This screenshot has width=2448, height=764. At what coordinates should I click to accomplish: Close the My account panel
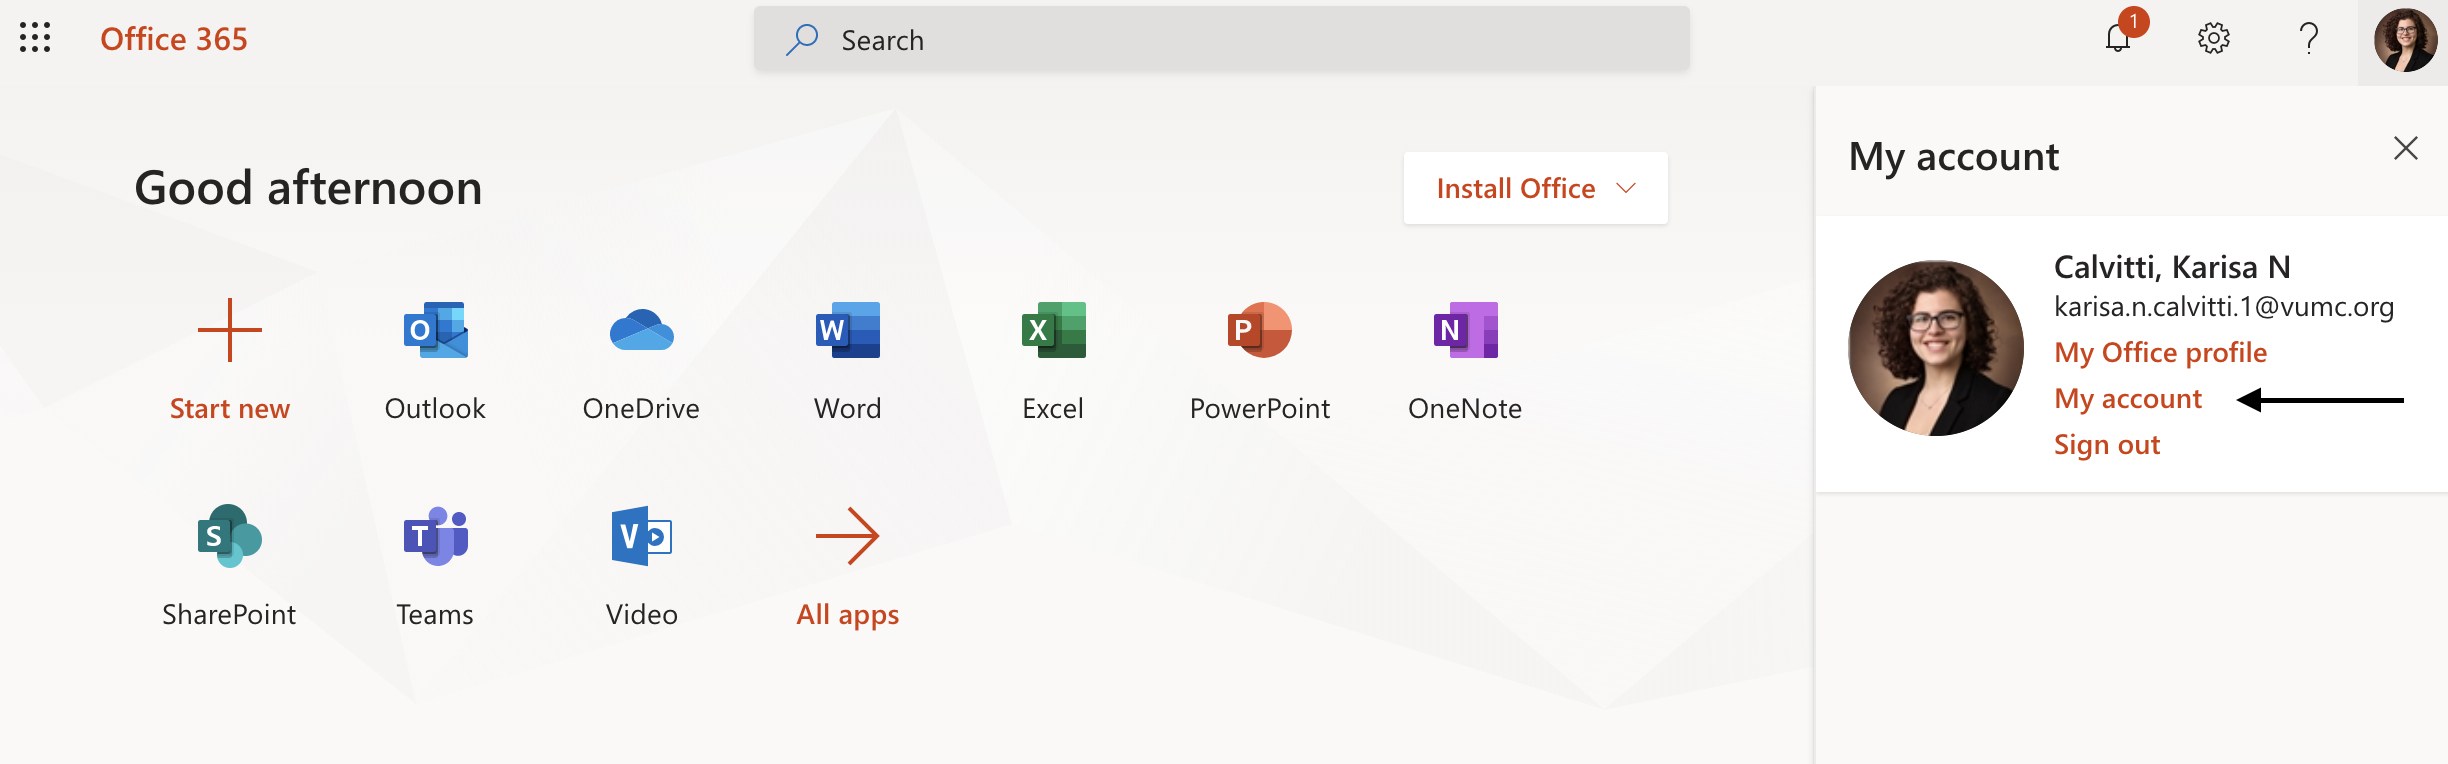[x=2405, y=149]
